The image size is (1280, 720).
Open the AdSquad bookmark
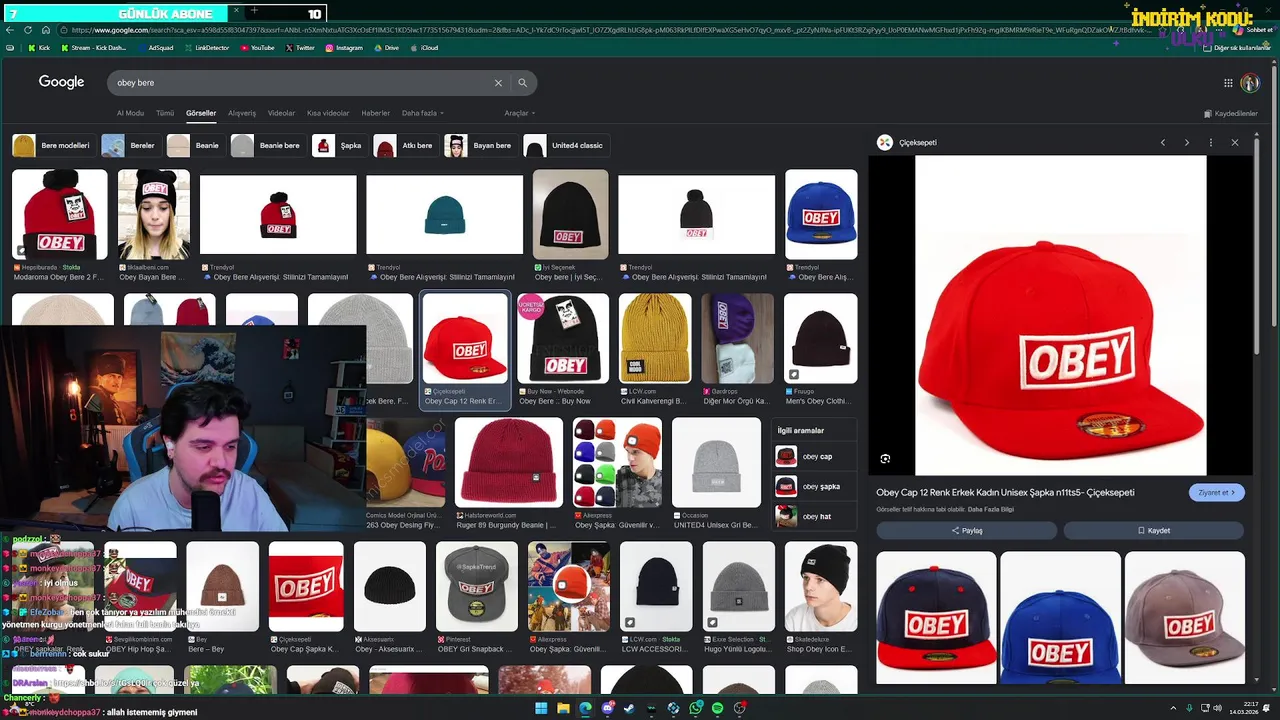click(x=155, y=48)
